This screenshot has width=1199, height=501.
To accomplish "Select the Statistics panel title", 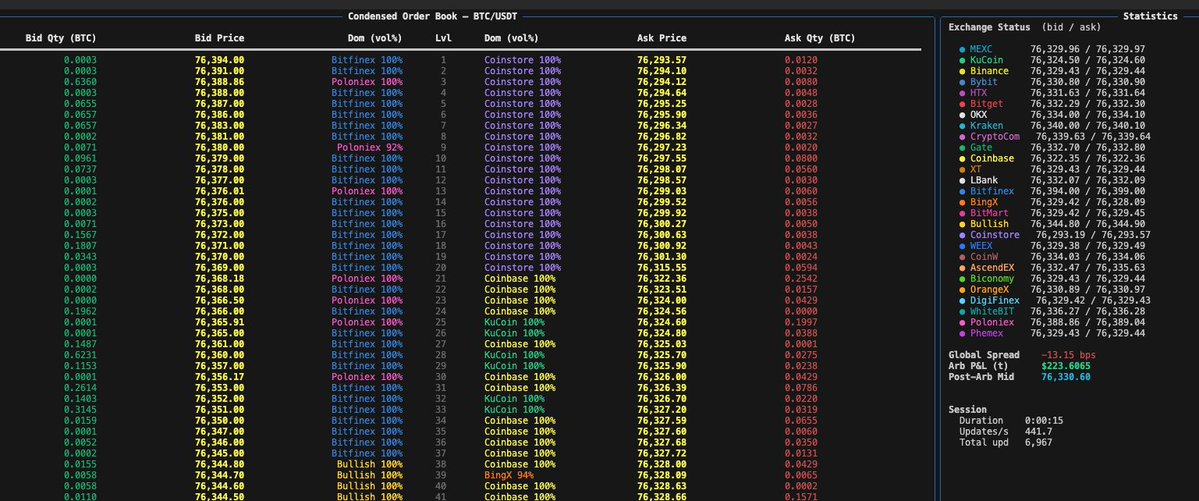I will click(x=1150, y=16).
